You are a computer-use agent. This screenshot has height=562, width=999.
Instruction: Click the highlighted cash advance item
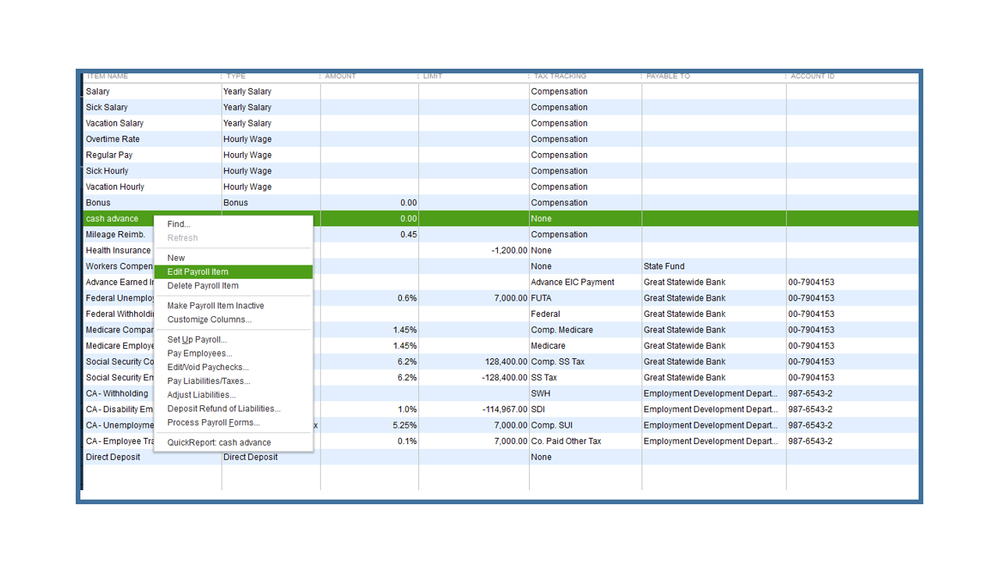coord(112,219)
